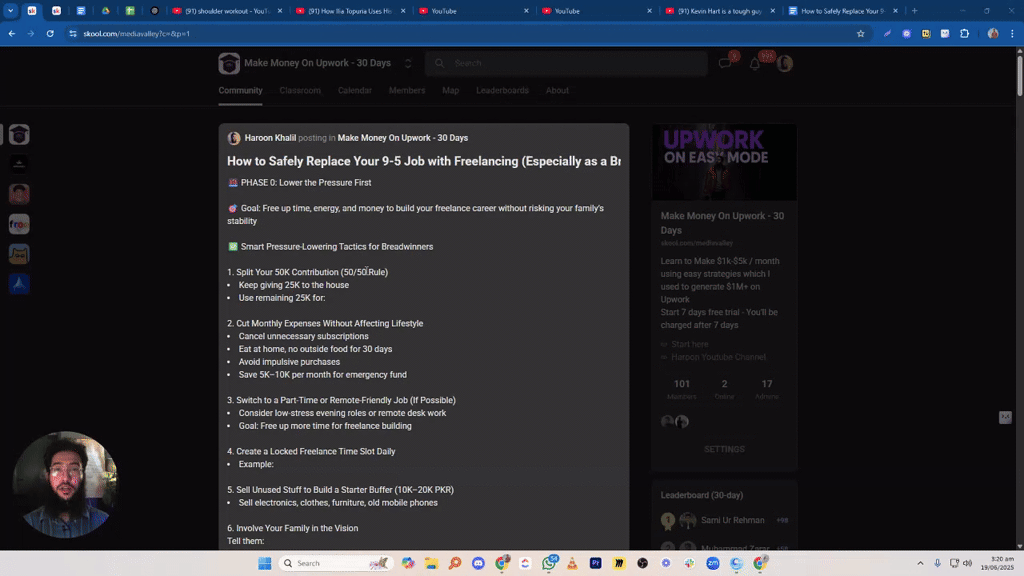Switch to the 'shoulder workout' YouTube tab
This screenshot has height=576, width=1024.
pos(226,11)
